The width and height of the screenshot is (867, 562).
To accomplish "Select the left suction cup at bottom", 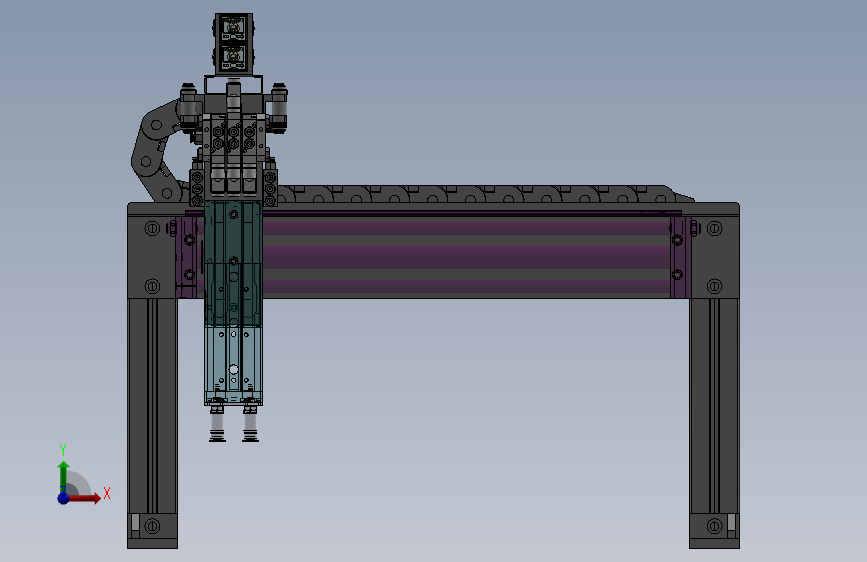I will pos(217,426).
